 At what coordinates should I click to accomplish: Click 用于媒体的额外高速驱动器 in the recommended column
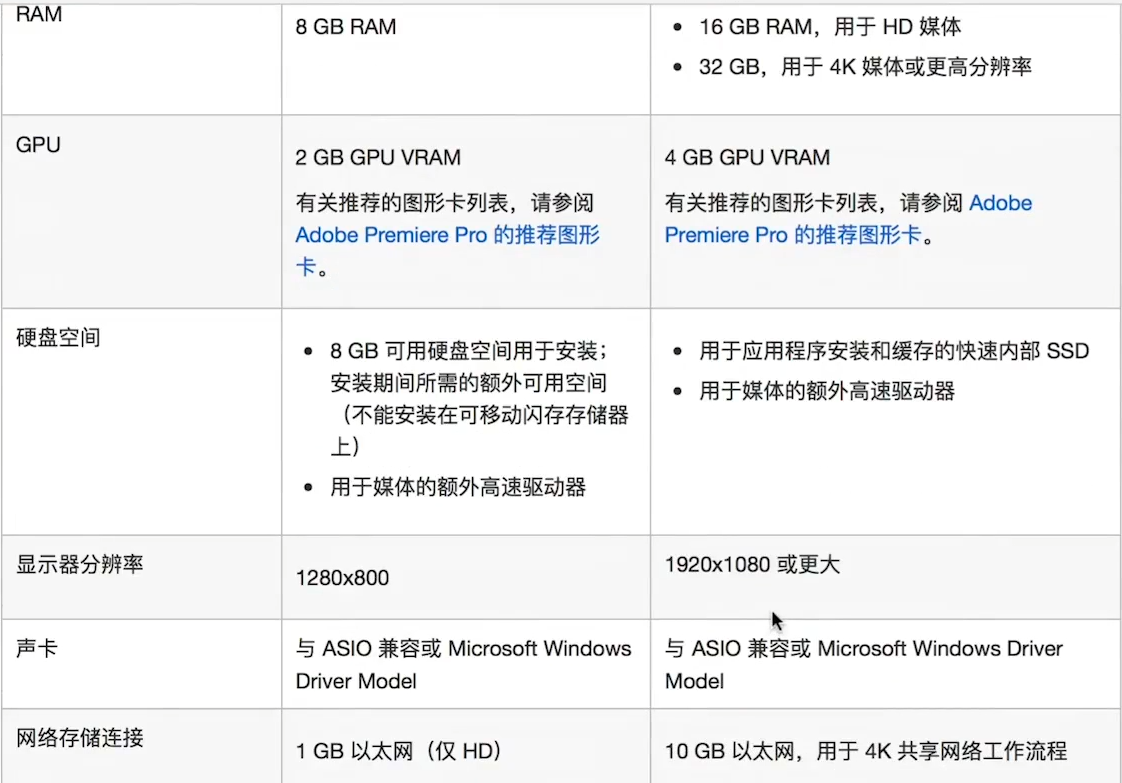click(827, 391)
